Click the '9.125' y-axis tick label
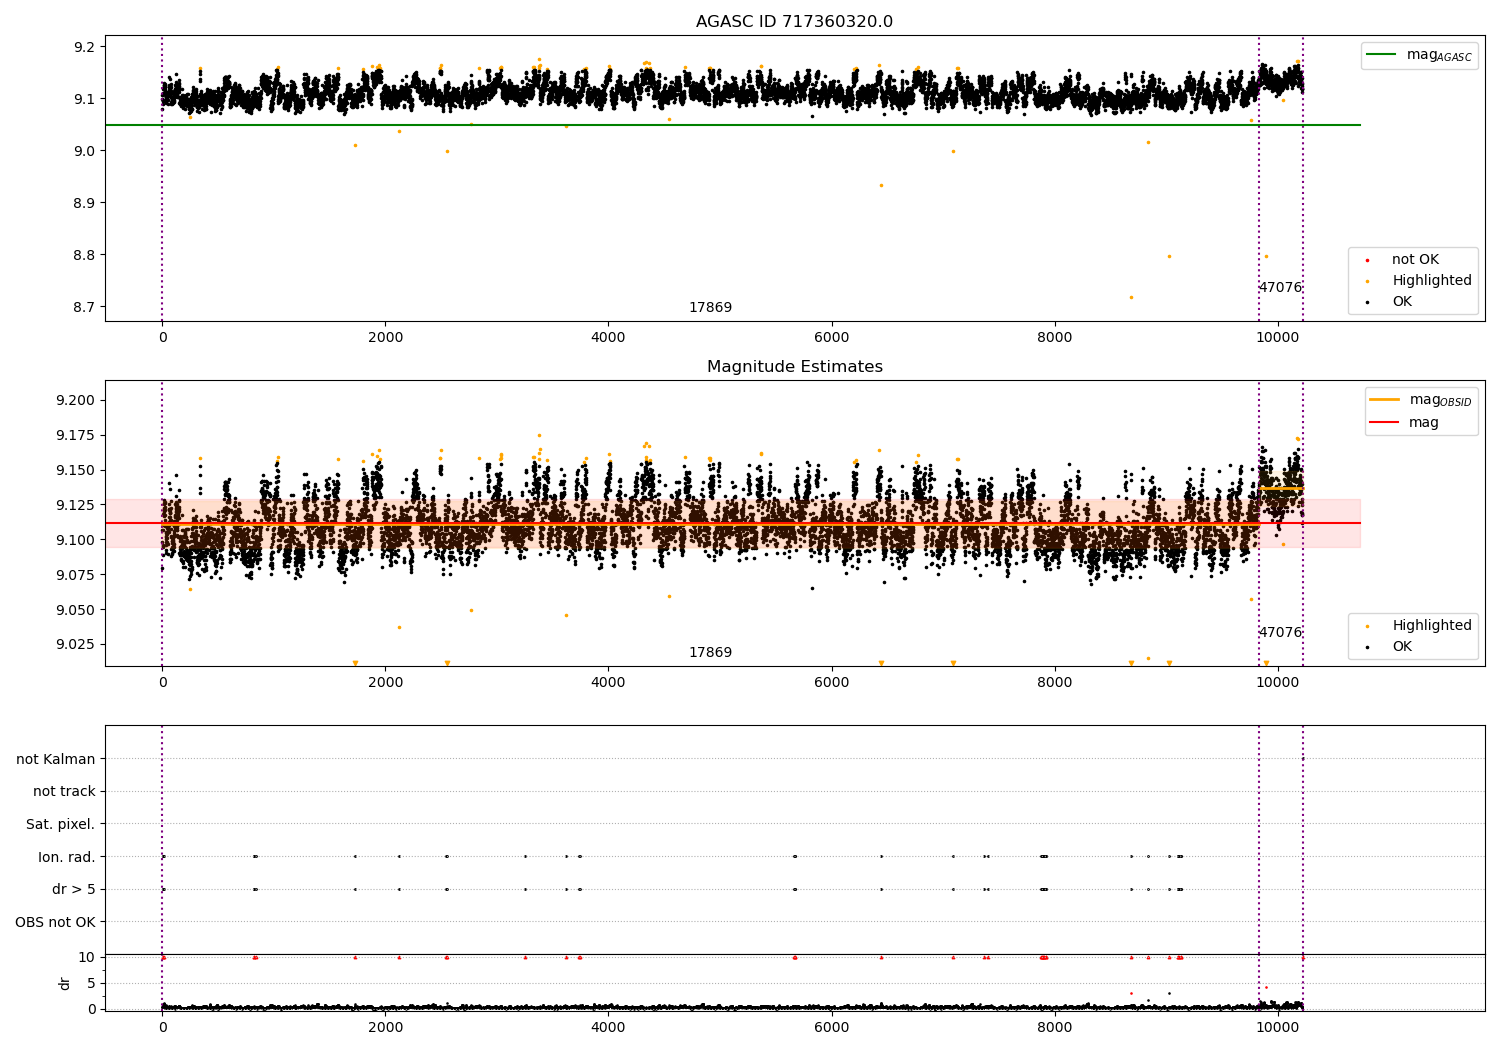 pos(76,506)
